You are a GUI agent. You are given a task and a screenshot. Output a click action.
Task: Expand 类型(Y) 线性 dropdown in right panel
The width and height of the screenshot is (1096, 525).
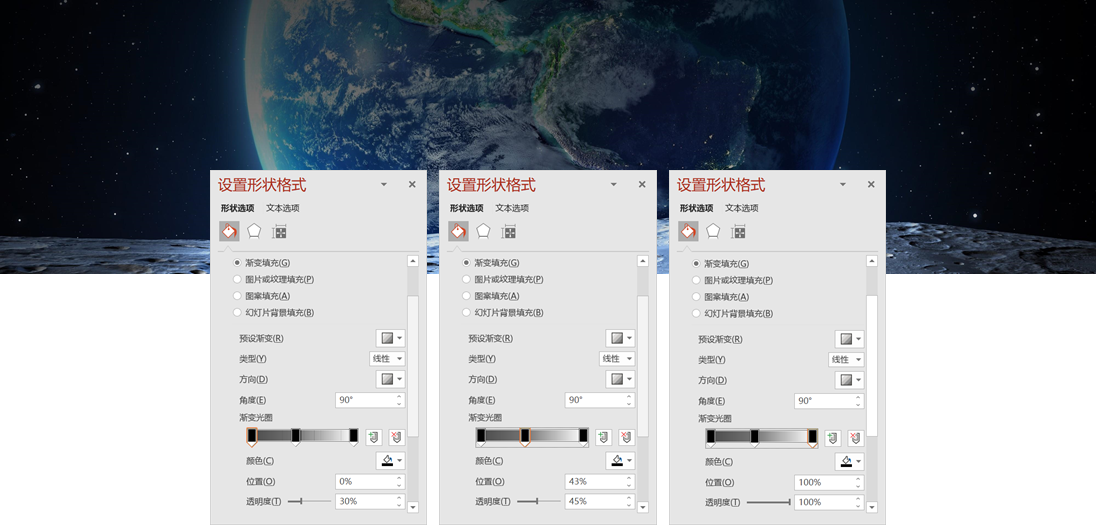pyautogui.click(x=847, y=359)
